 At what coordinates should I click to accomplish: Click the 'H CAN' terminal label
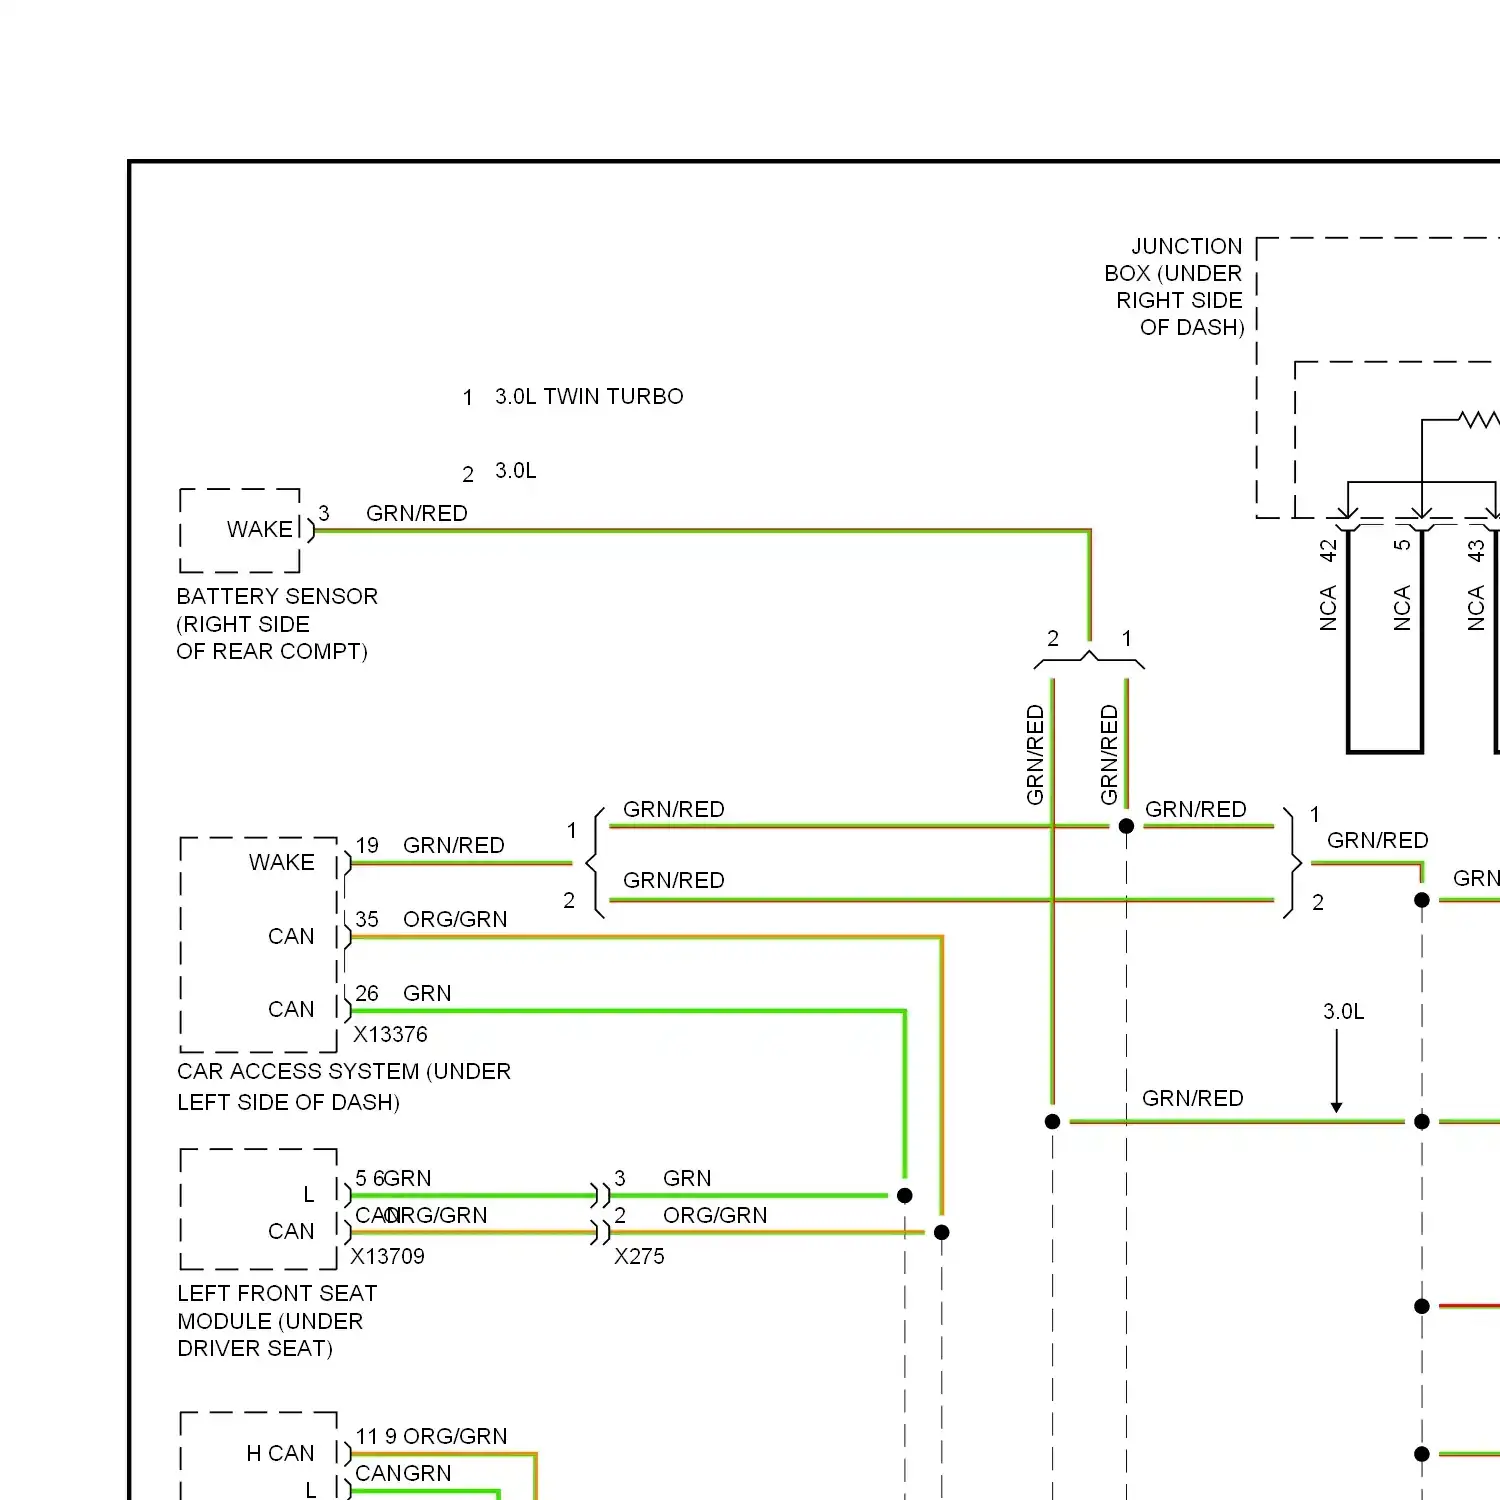pos(280,1454)
